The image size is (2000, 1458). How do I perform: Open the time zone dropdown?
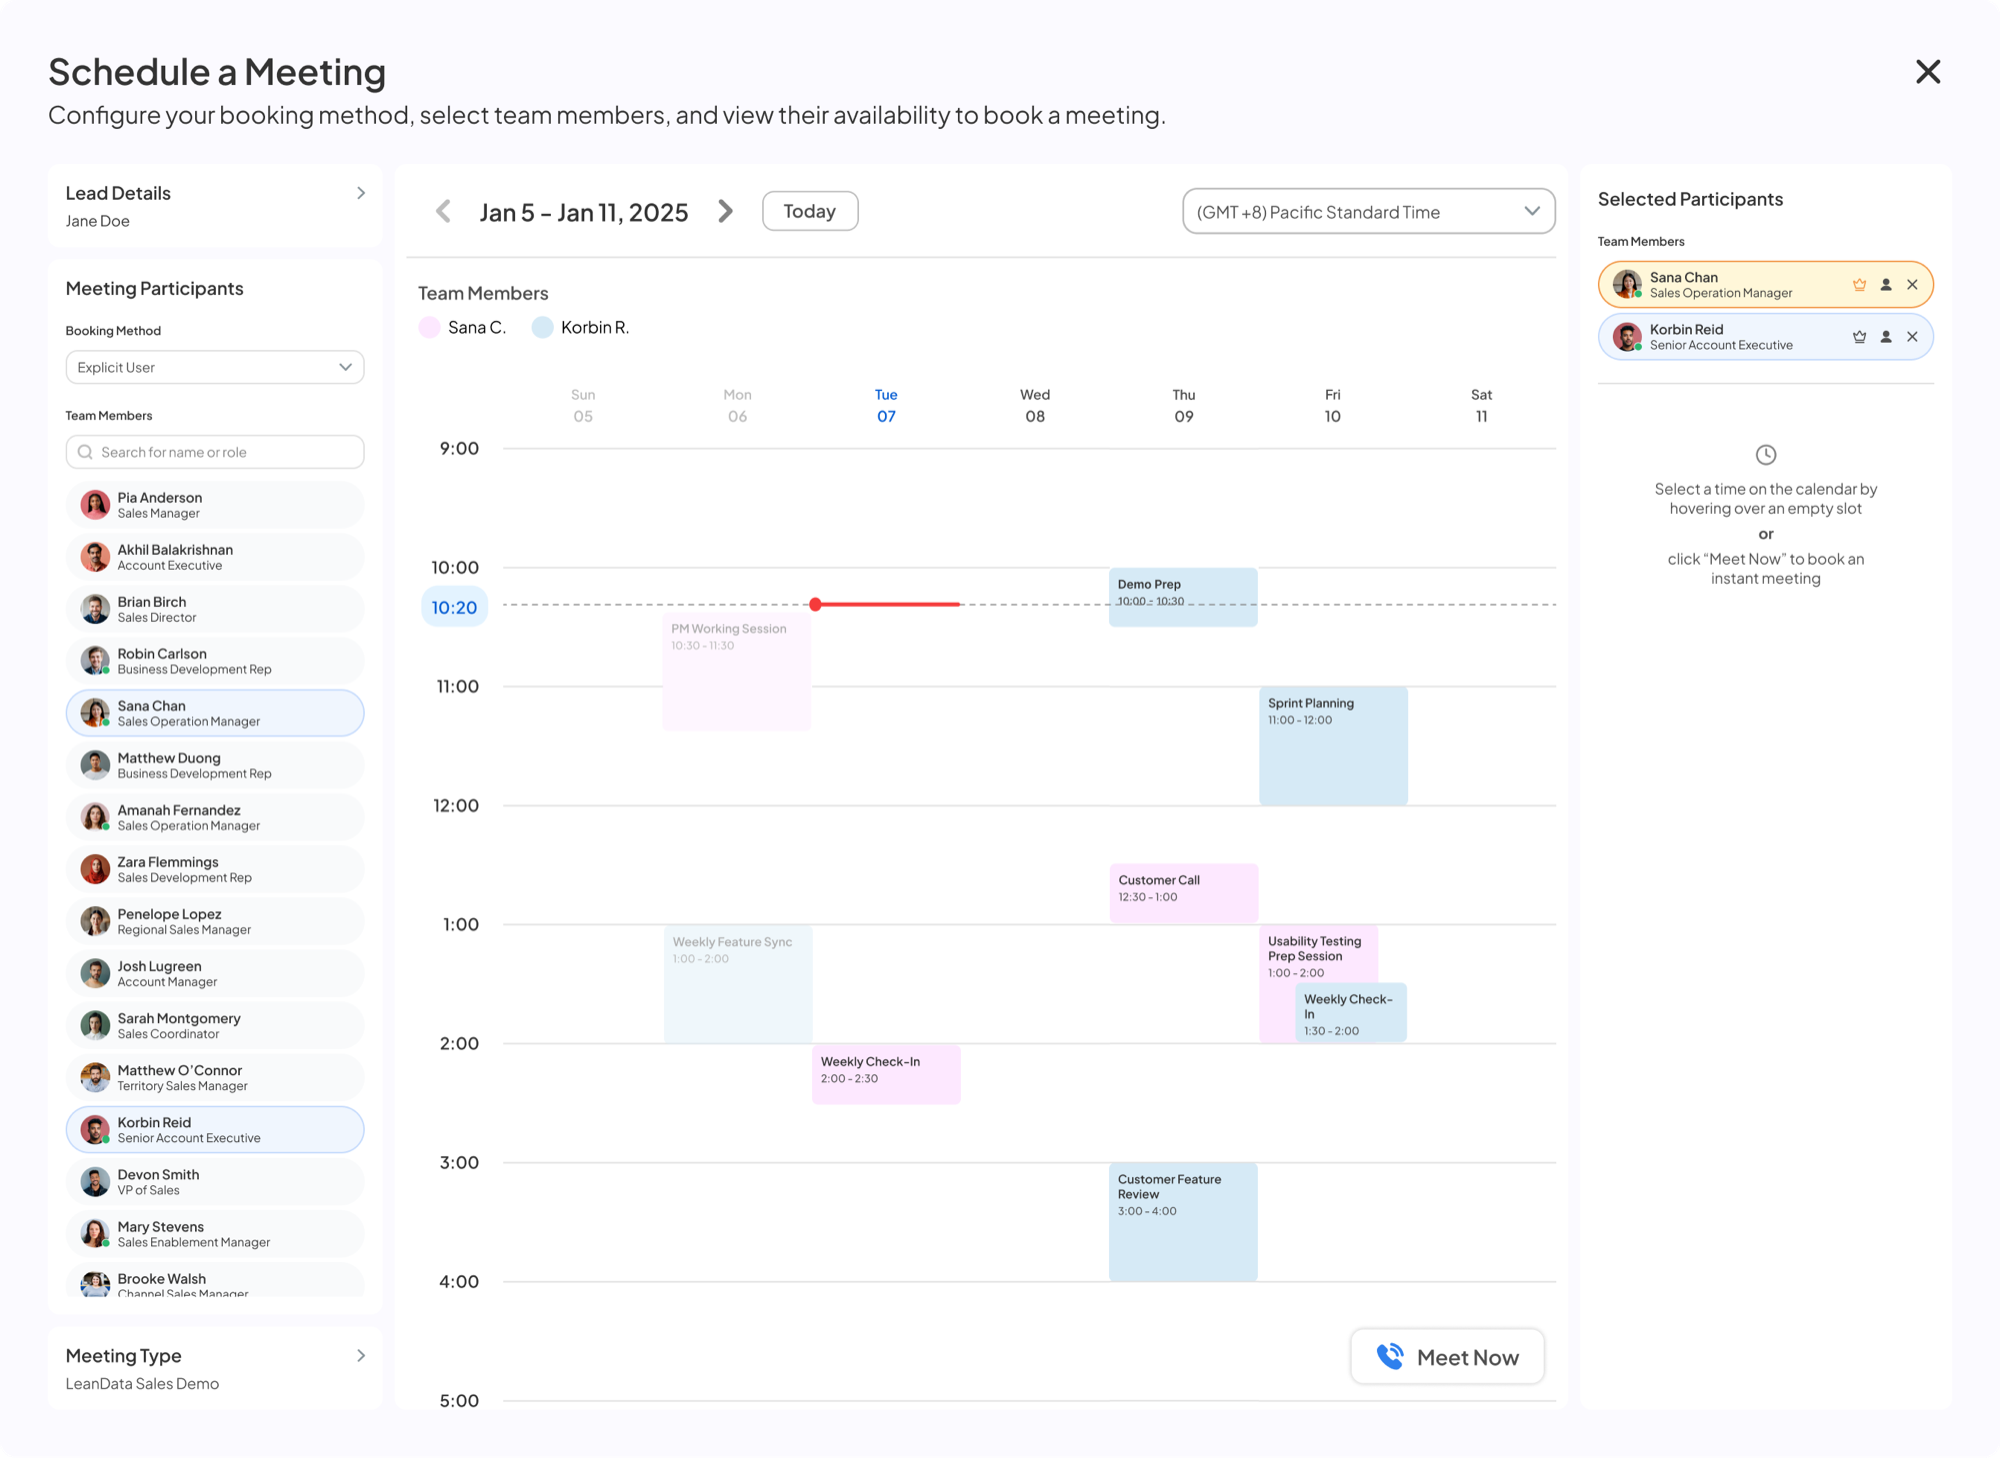1368,211
